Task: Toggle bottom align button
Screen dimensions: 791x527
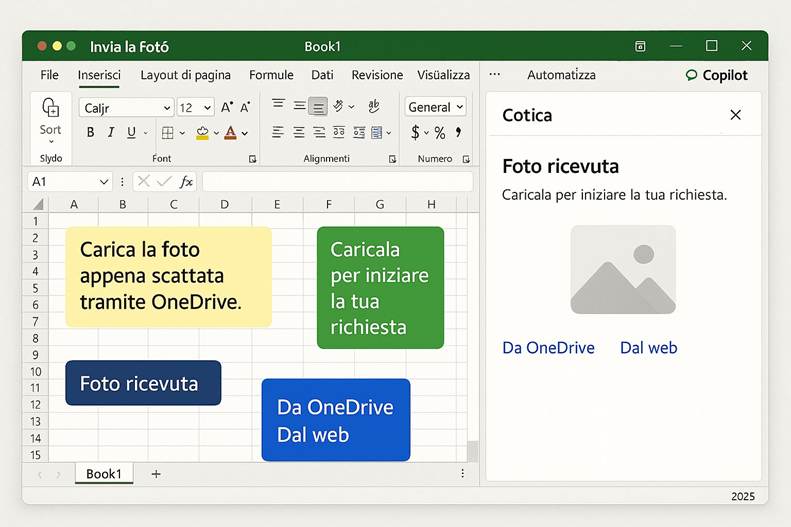Action: [318, 107]
